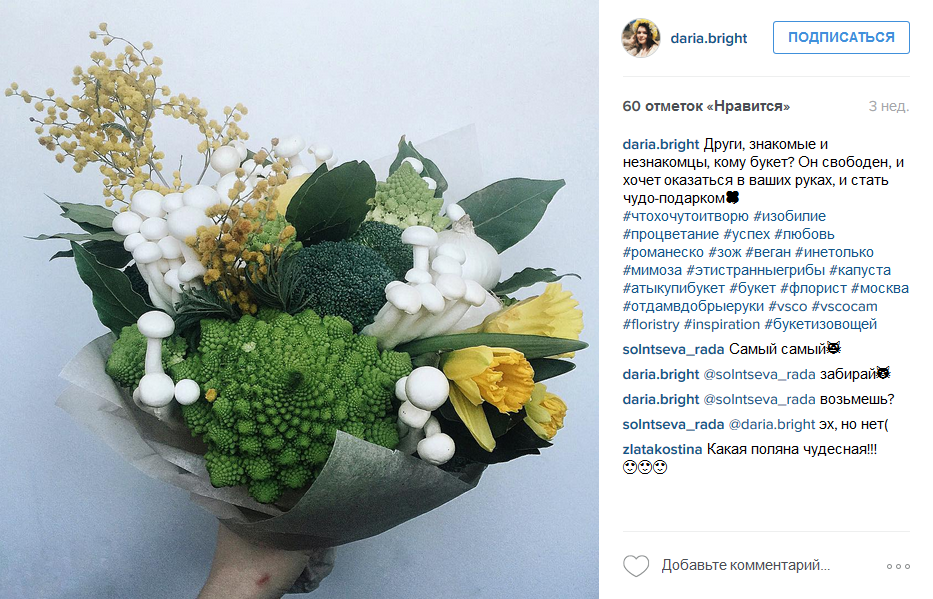Viewport: 933px width, 599px height.
Task: Open the #inspiration hashtag
Action: [x=722, y=324]
